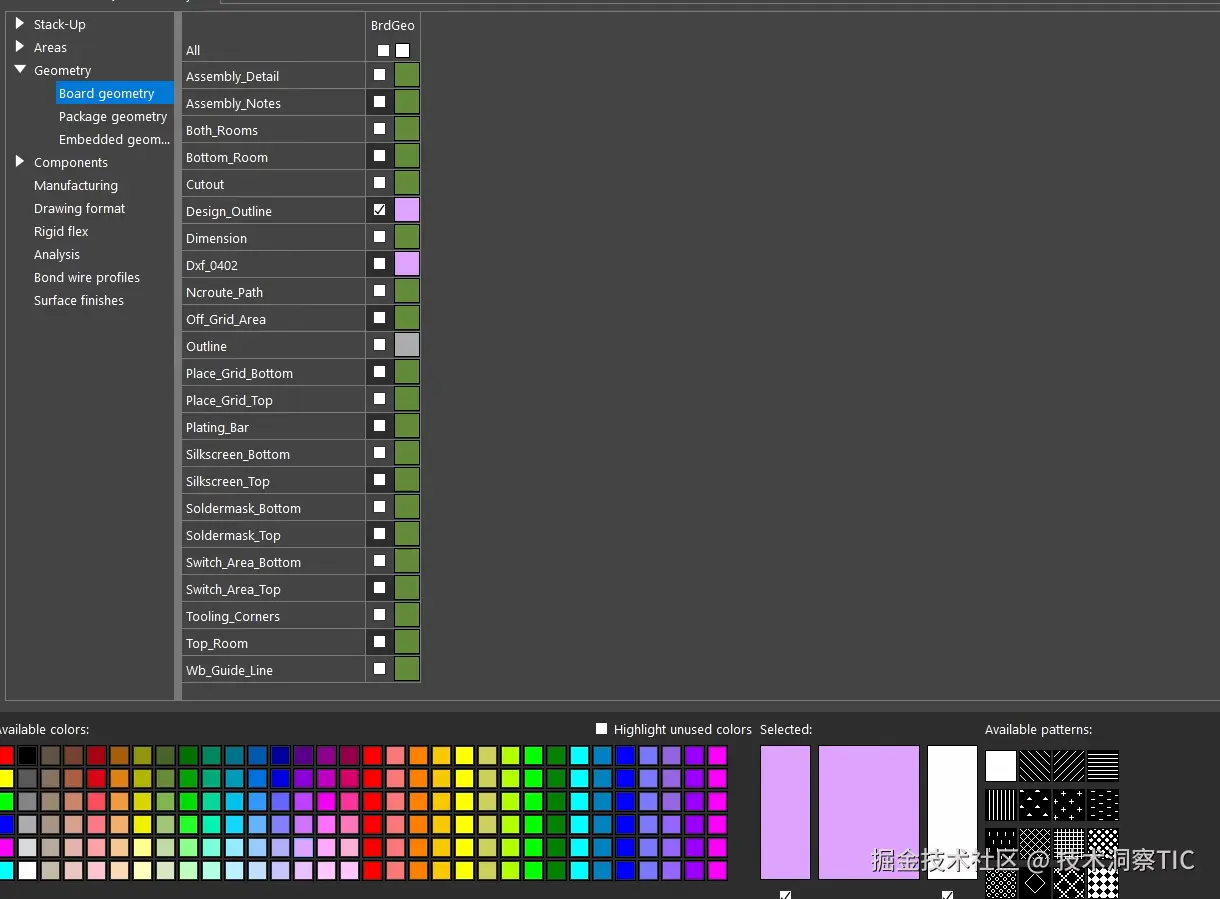Click the Soldermask_Top row label
This screenshot has height=899, width=1220.
[233, 535]
